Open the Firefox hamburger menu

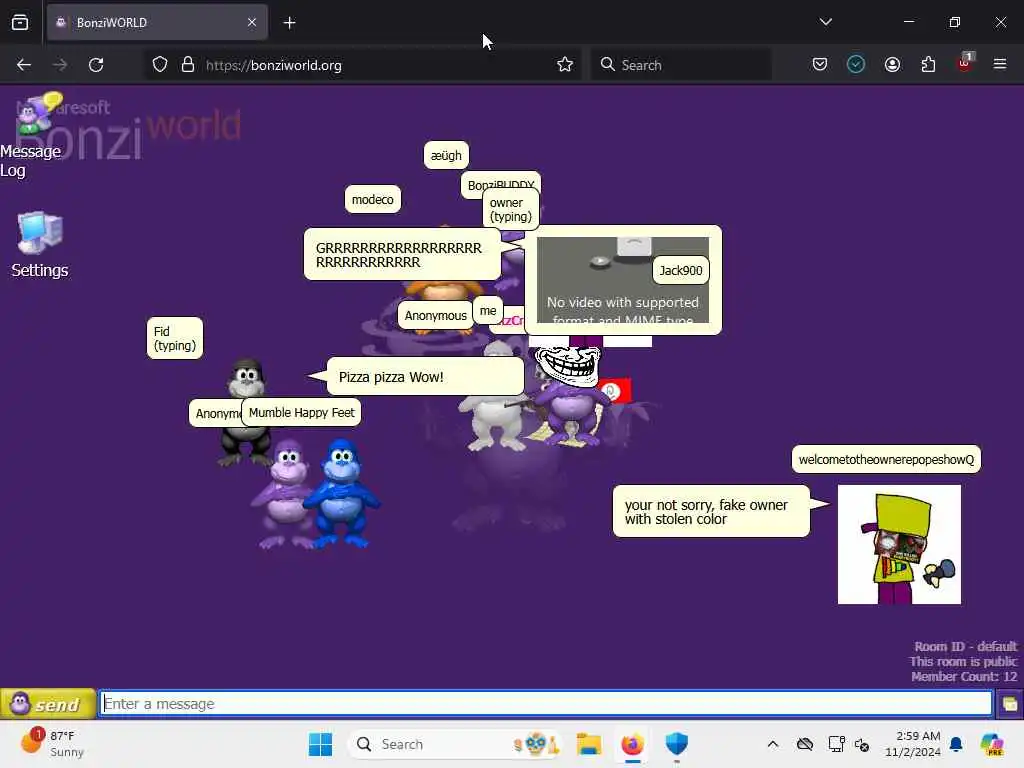(1000, 65)
